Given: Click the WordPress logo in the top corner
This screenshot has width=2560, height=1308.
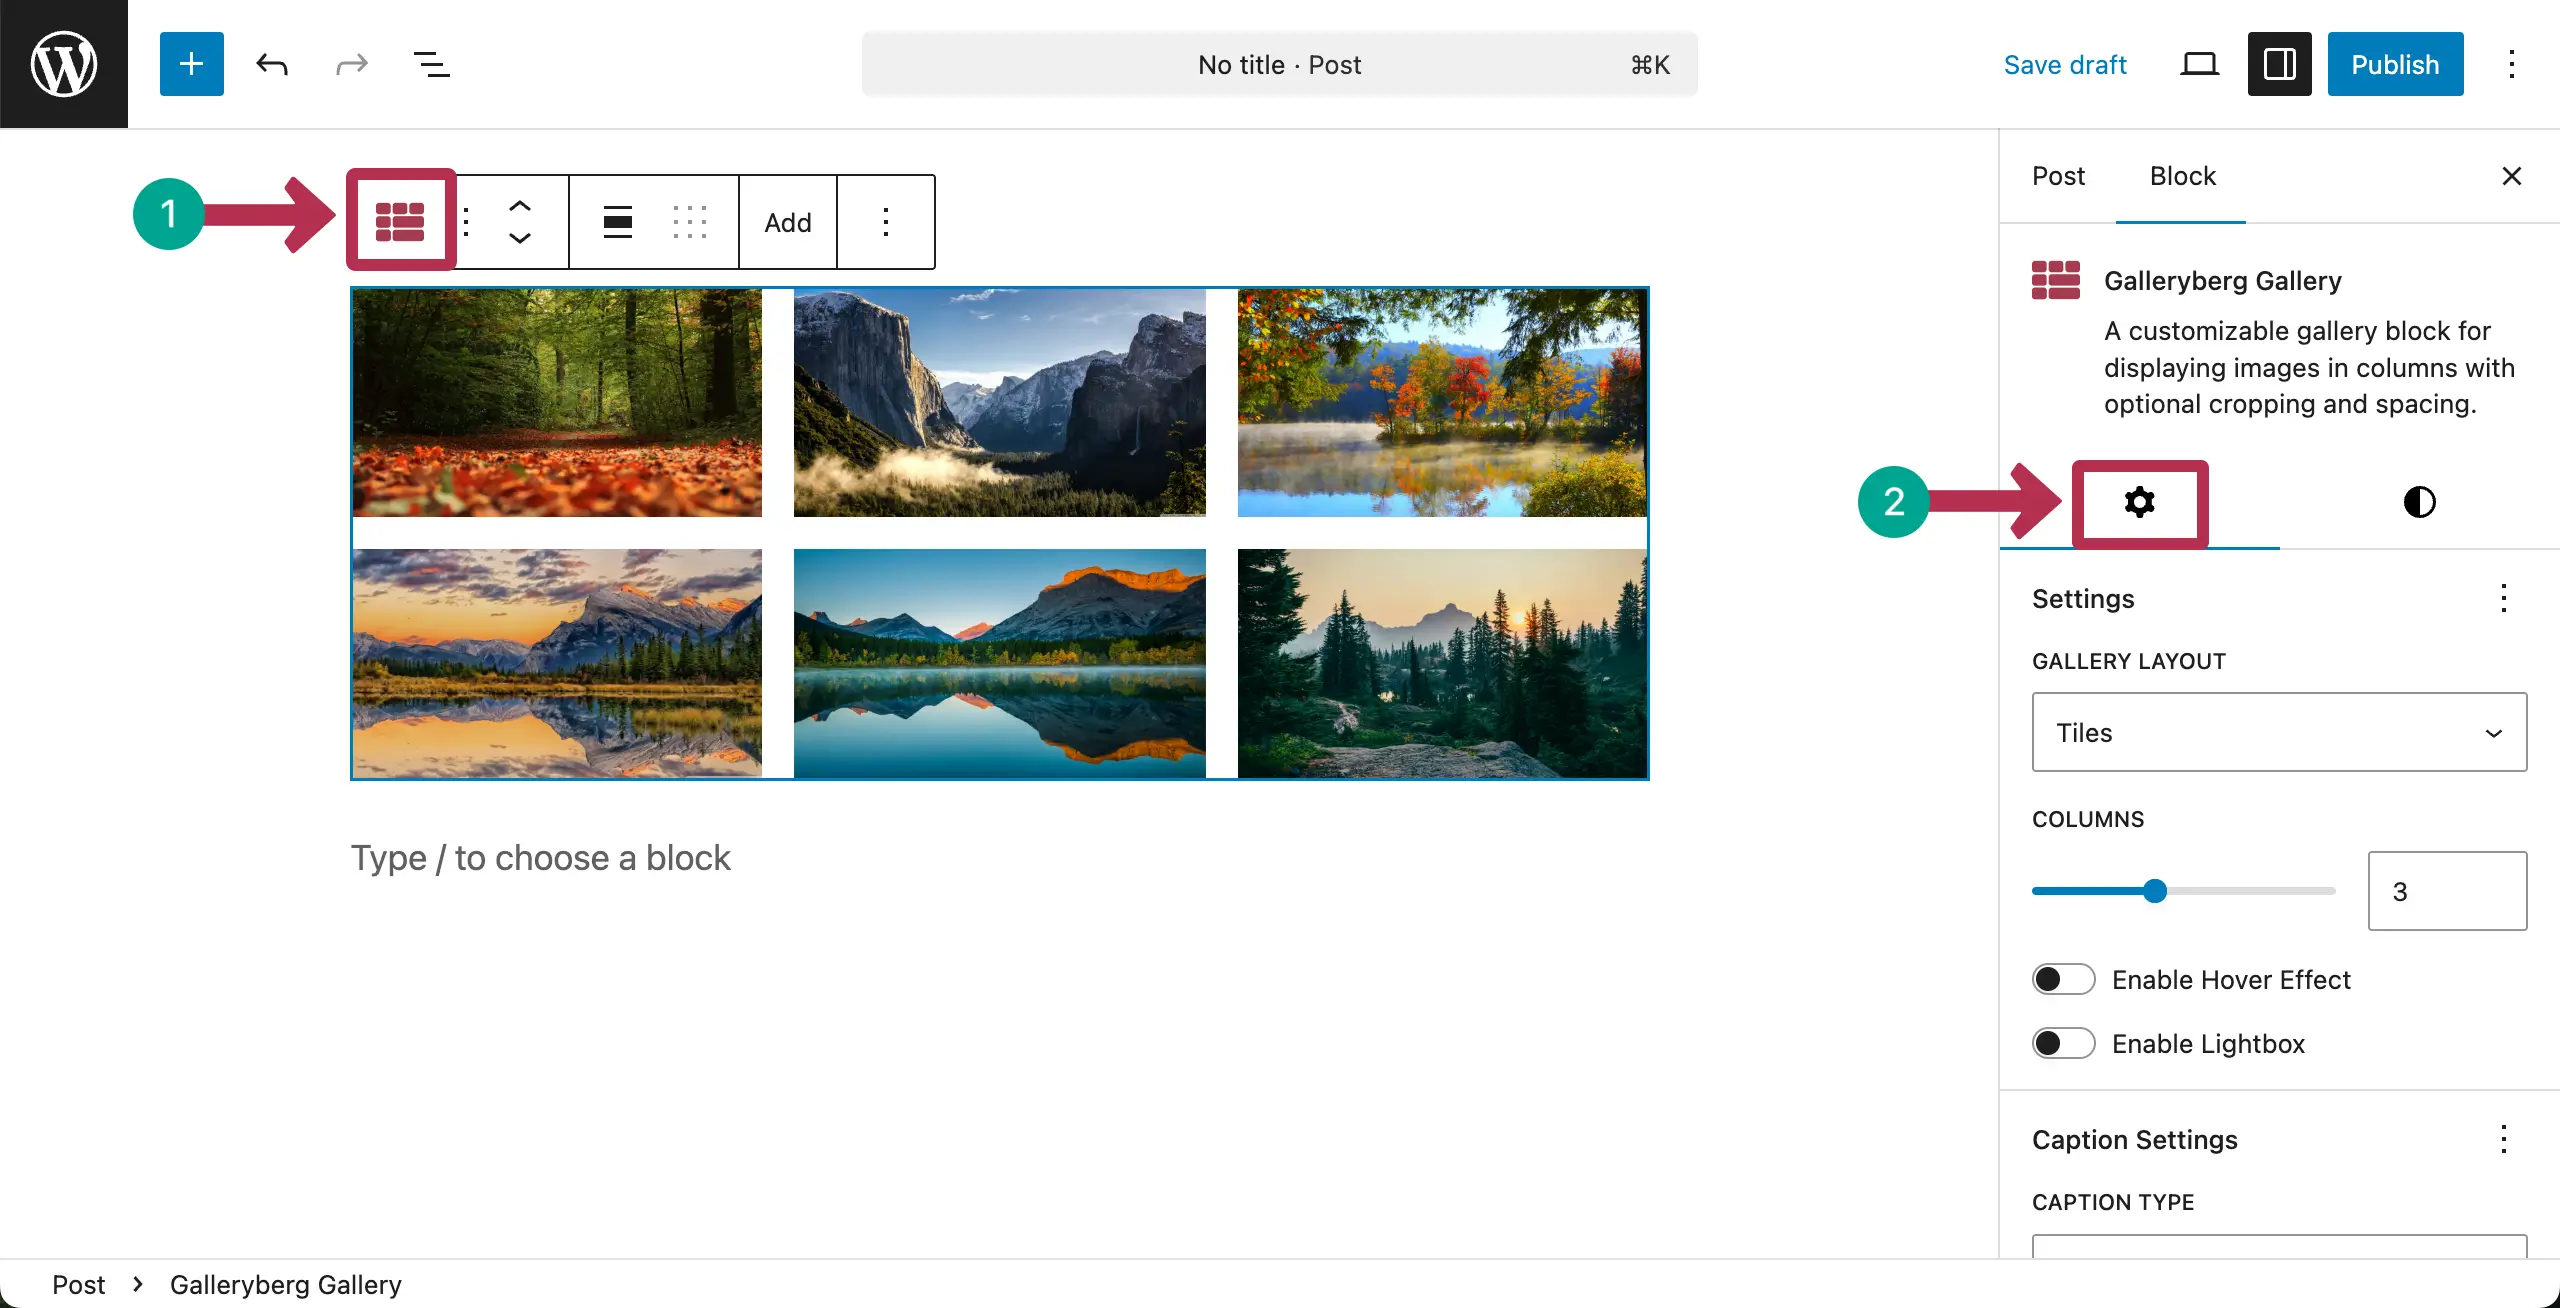Looking at the screenshot, I should click(63, 63).
